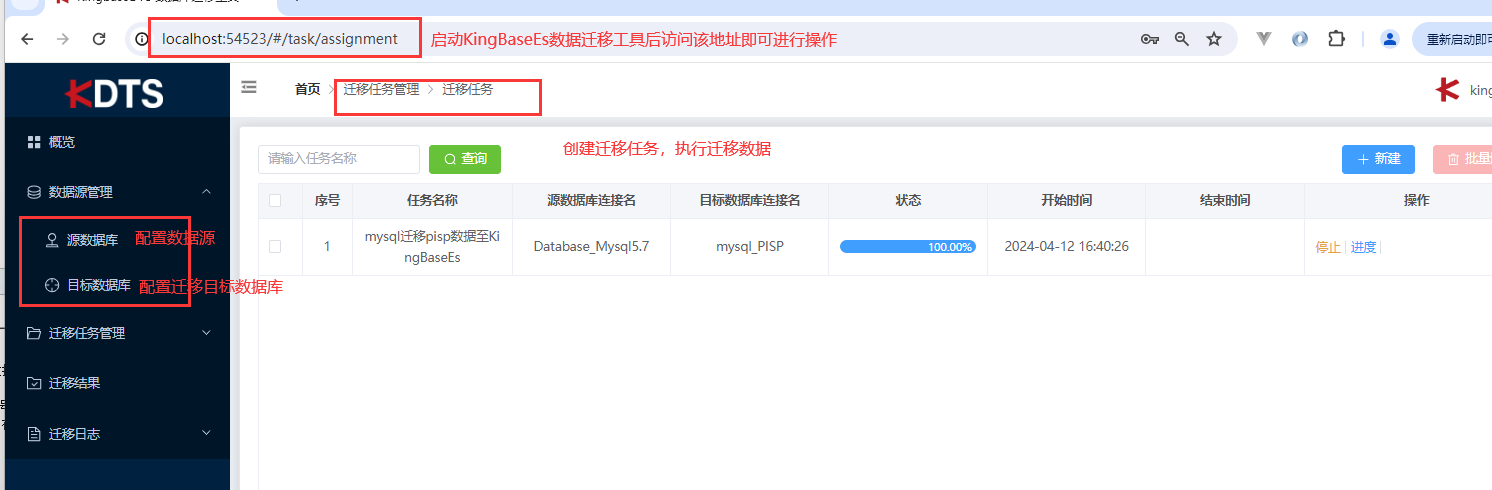Click the sidebar collapse hamburger icon
This screenshot has height=490, width=1492.
tap(249, 88)
